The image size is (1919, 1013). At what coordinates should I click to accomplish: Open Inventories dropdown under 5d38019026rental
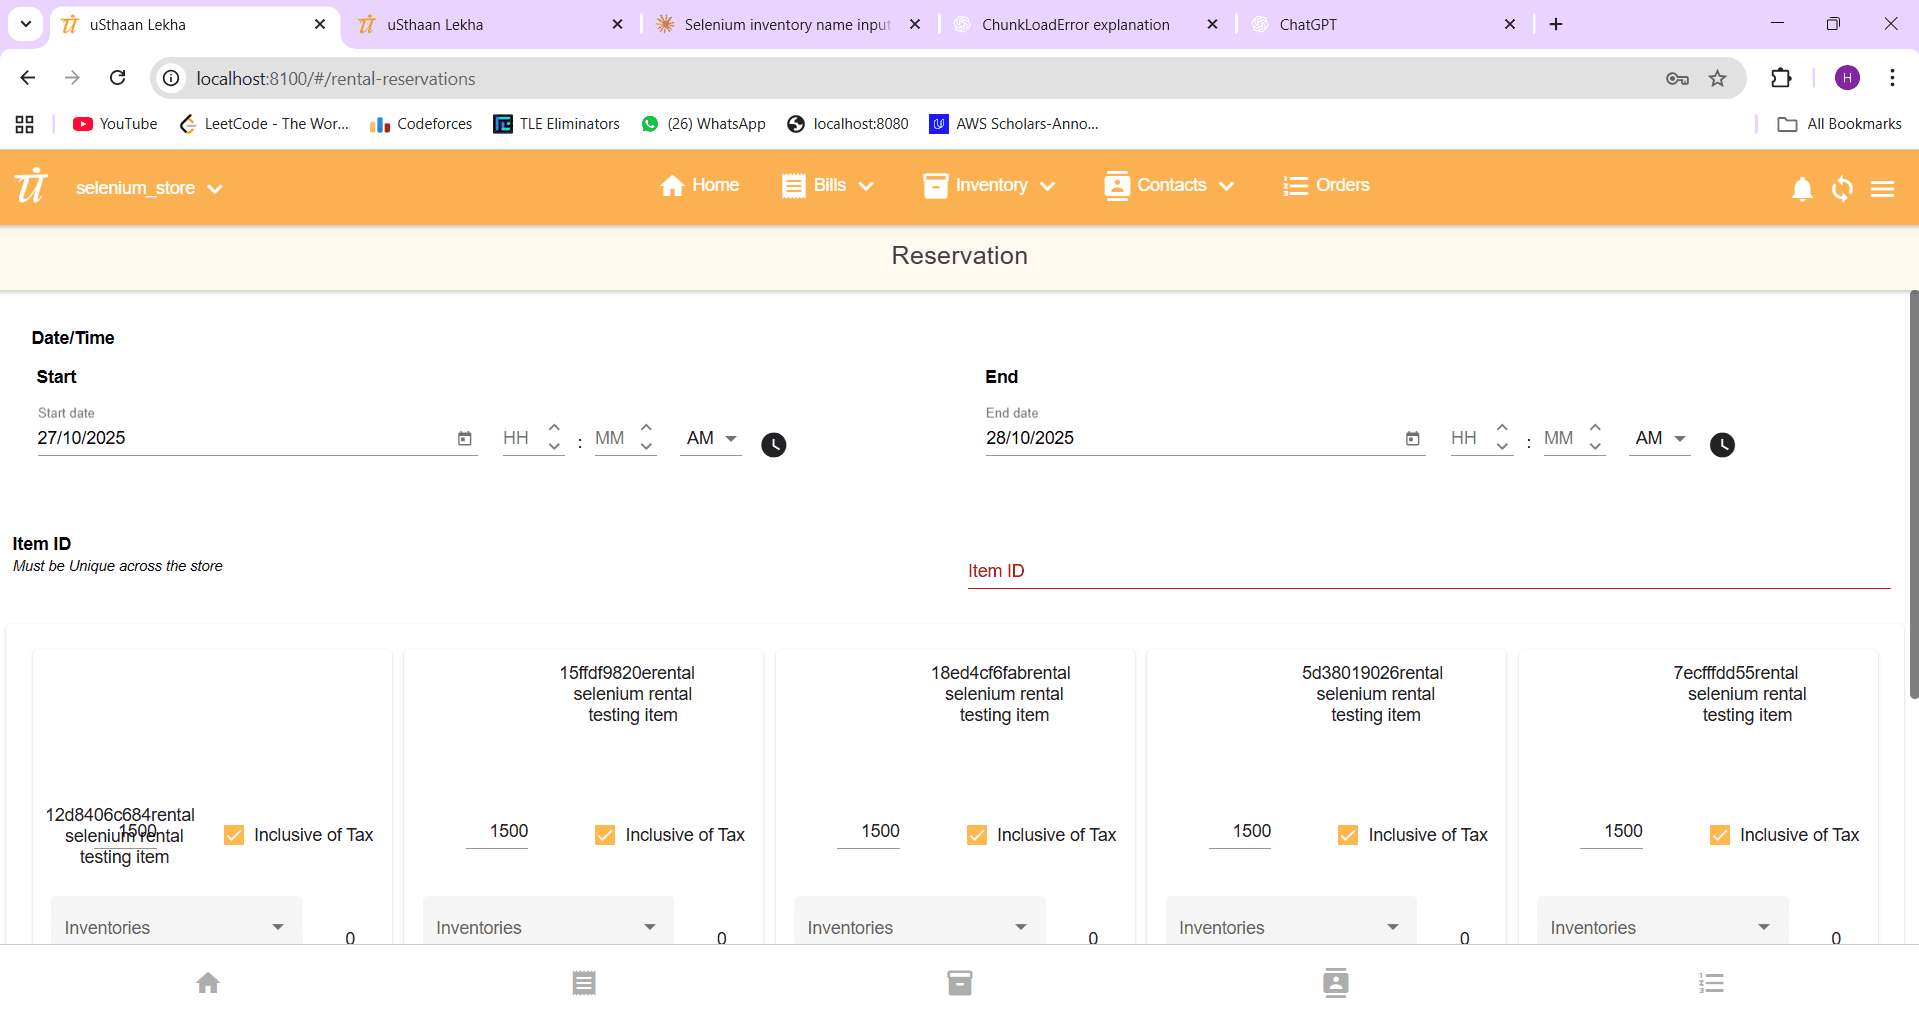1290,927
